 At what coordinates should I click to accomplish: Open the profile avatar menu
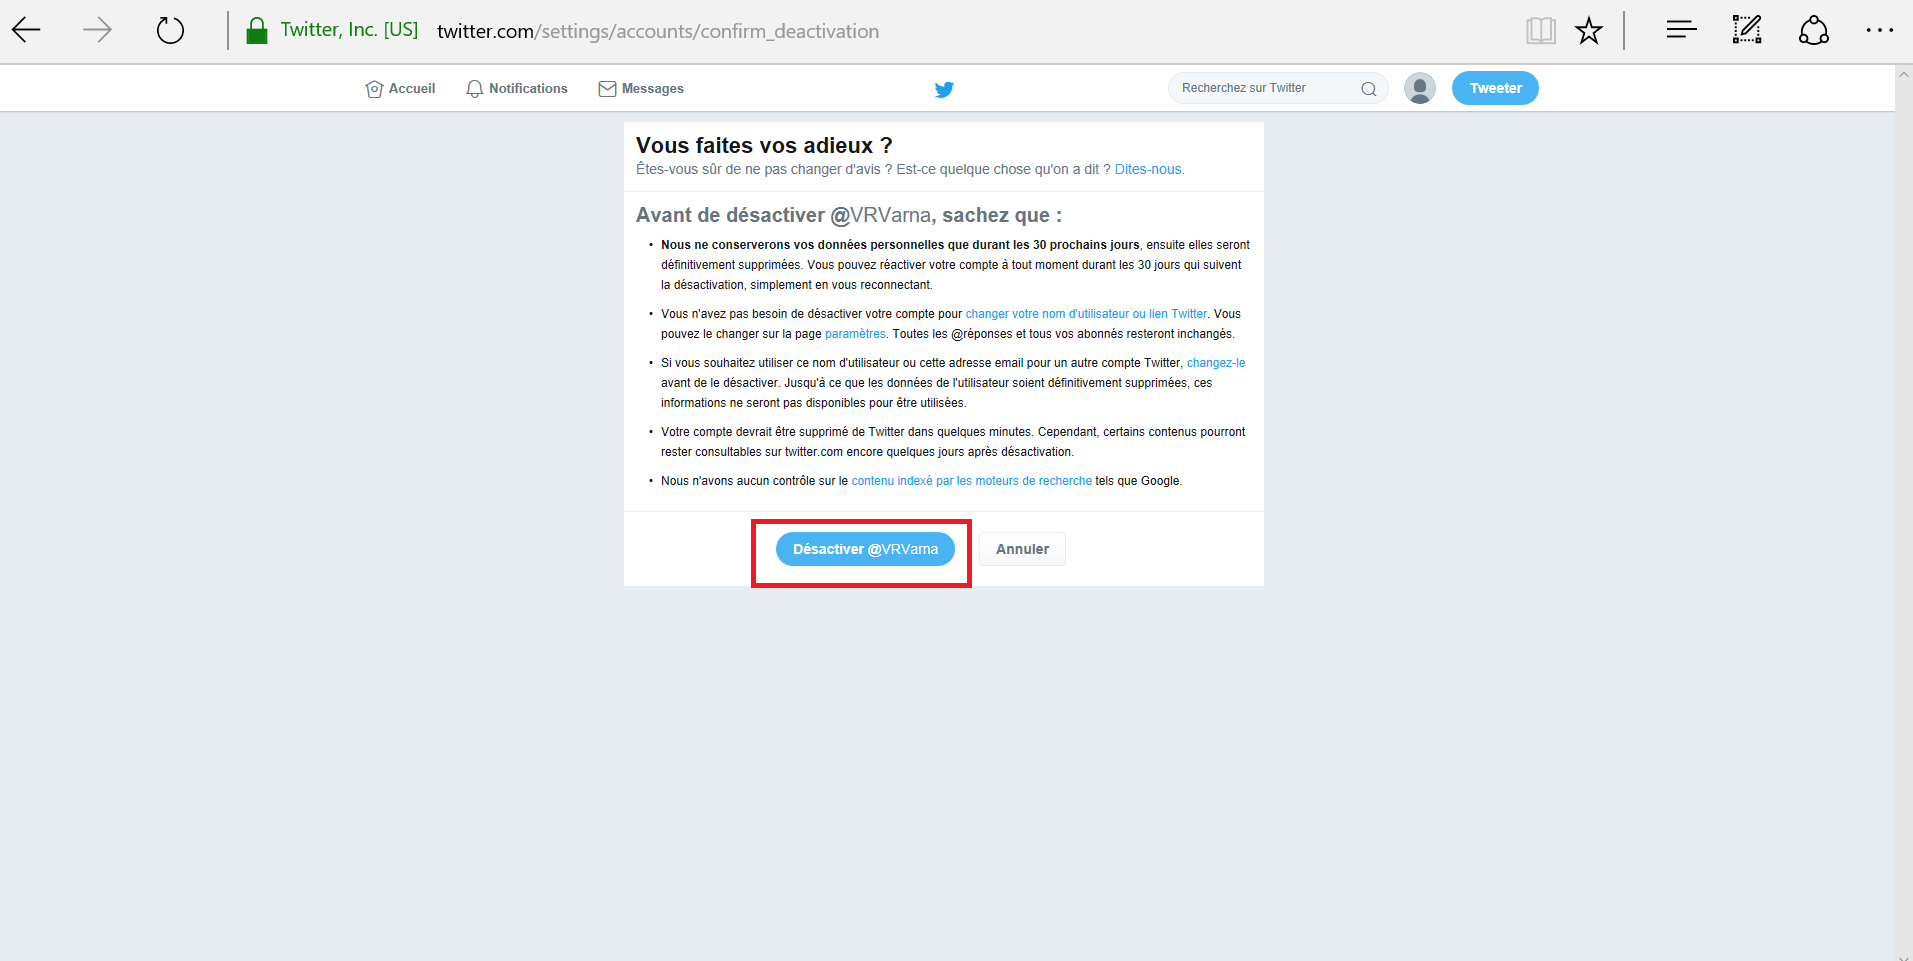[1420, 88]
